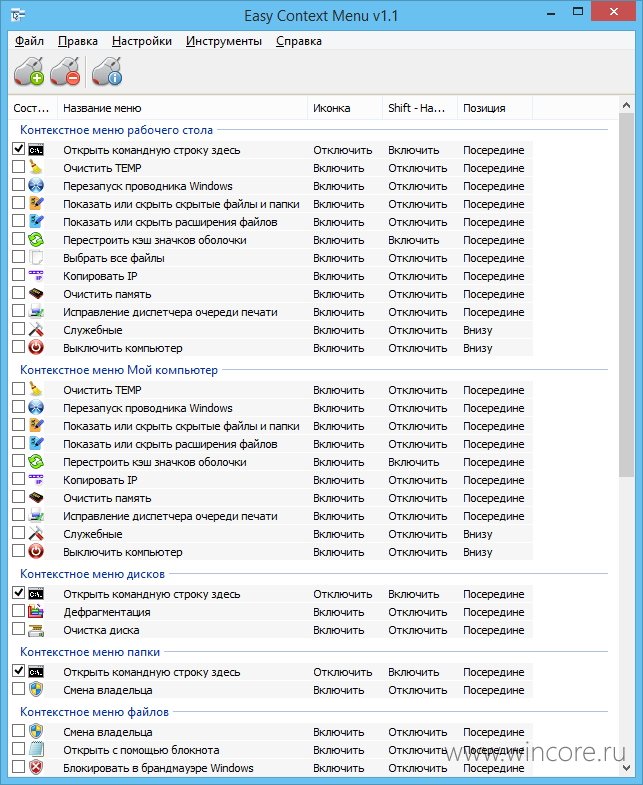Click the Дефрагментация icon in the drives section
The width and height of the screenshot is (643, 785).
tap(36, 612)
